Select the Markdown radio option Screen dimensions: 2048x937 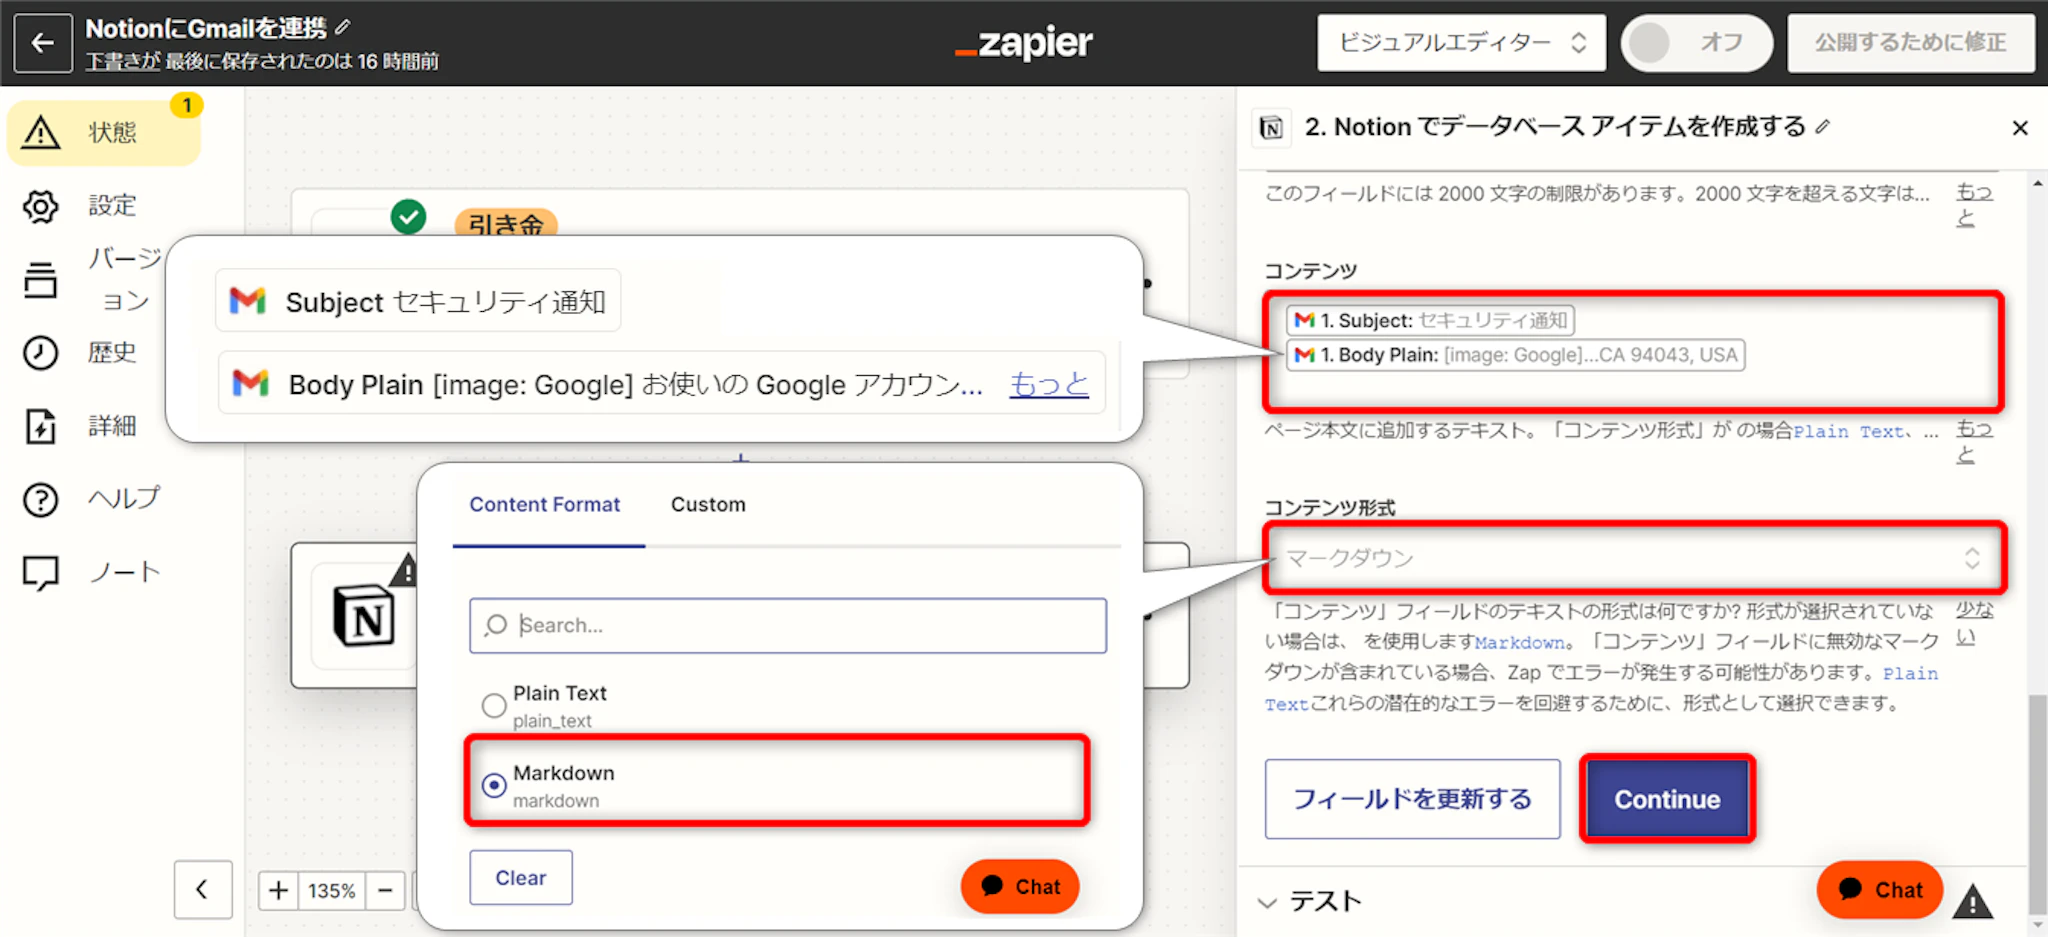point(494,785)
